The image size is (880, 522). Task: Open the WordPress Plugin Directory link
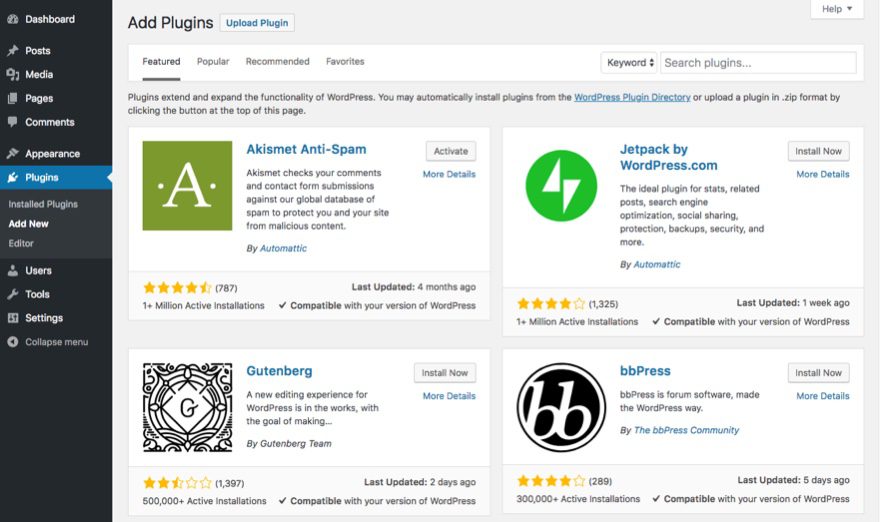632,97
